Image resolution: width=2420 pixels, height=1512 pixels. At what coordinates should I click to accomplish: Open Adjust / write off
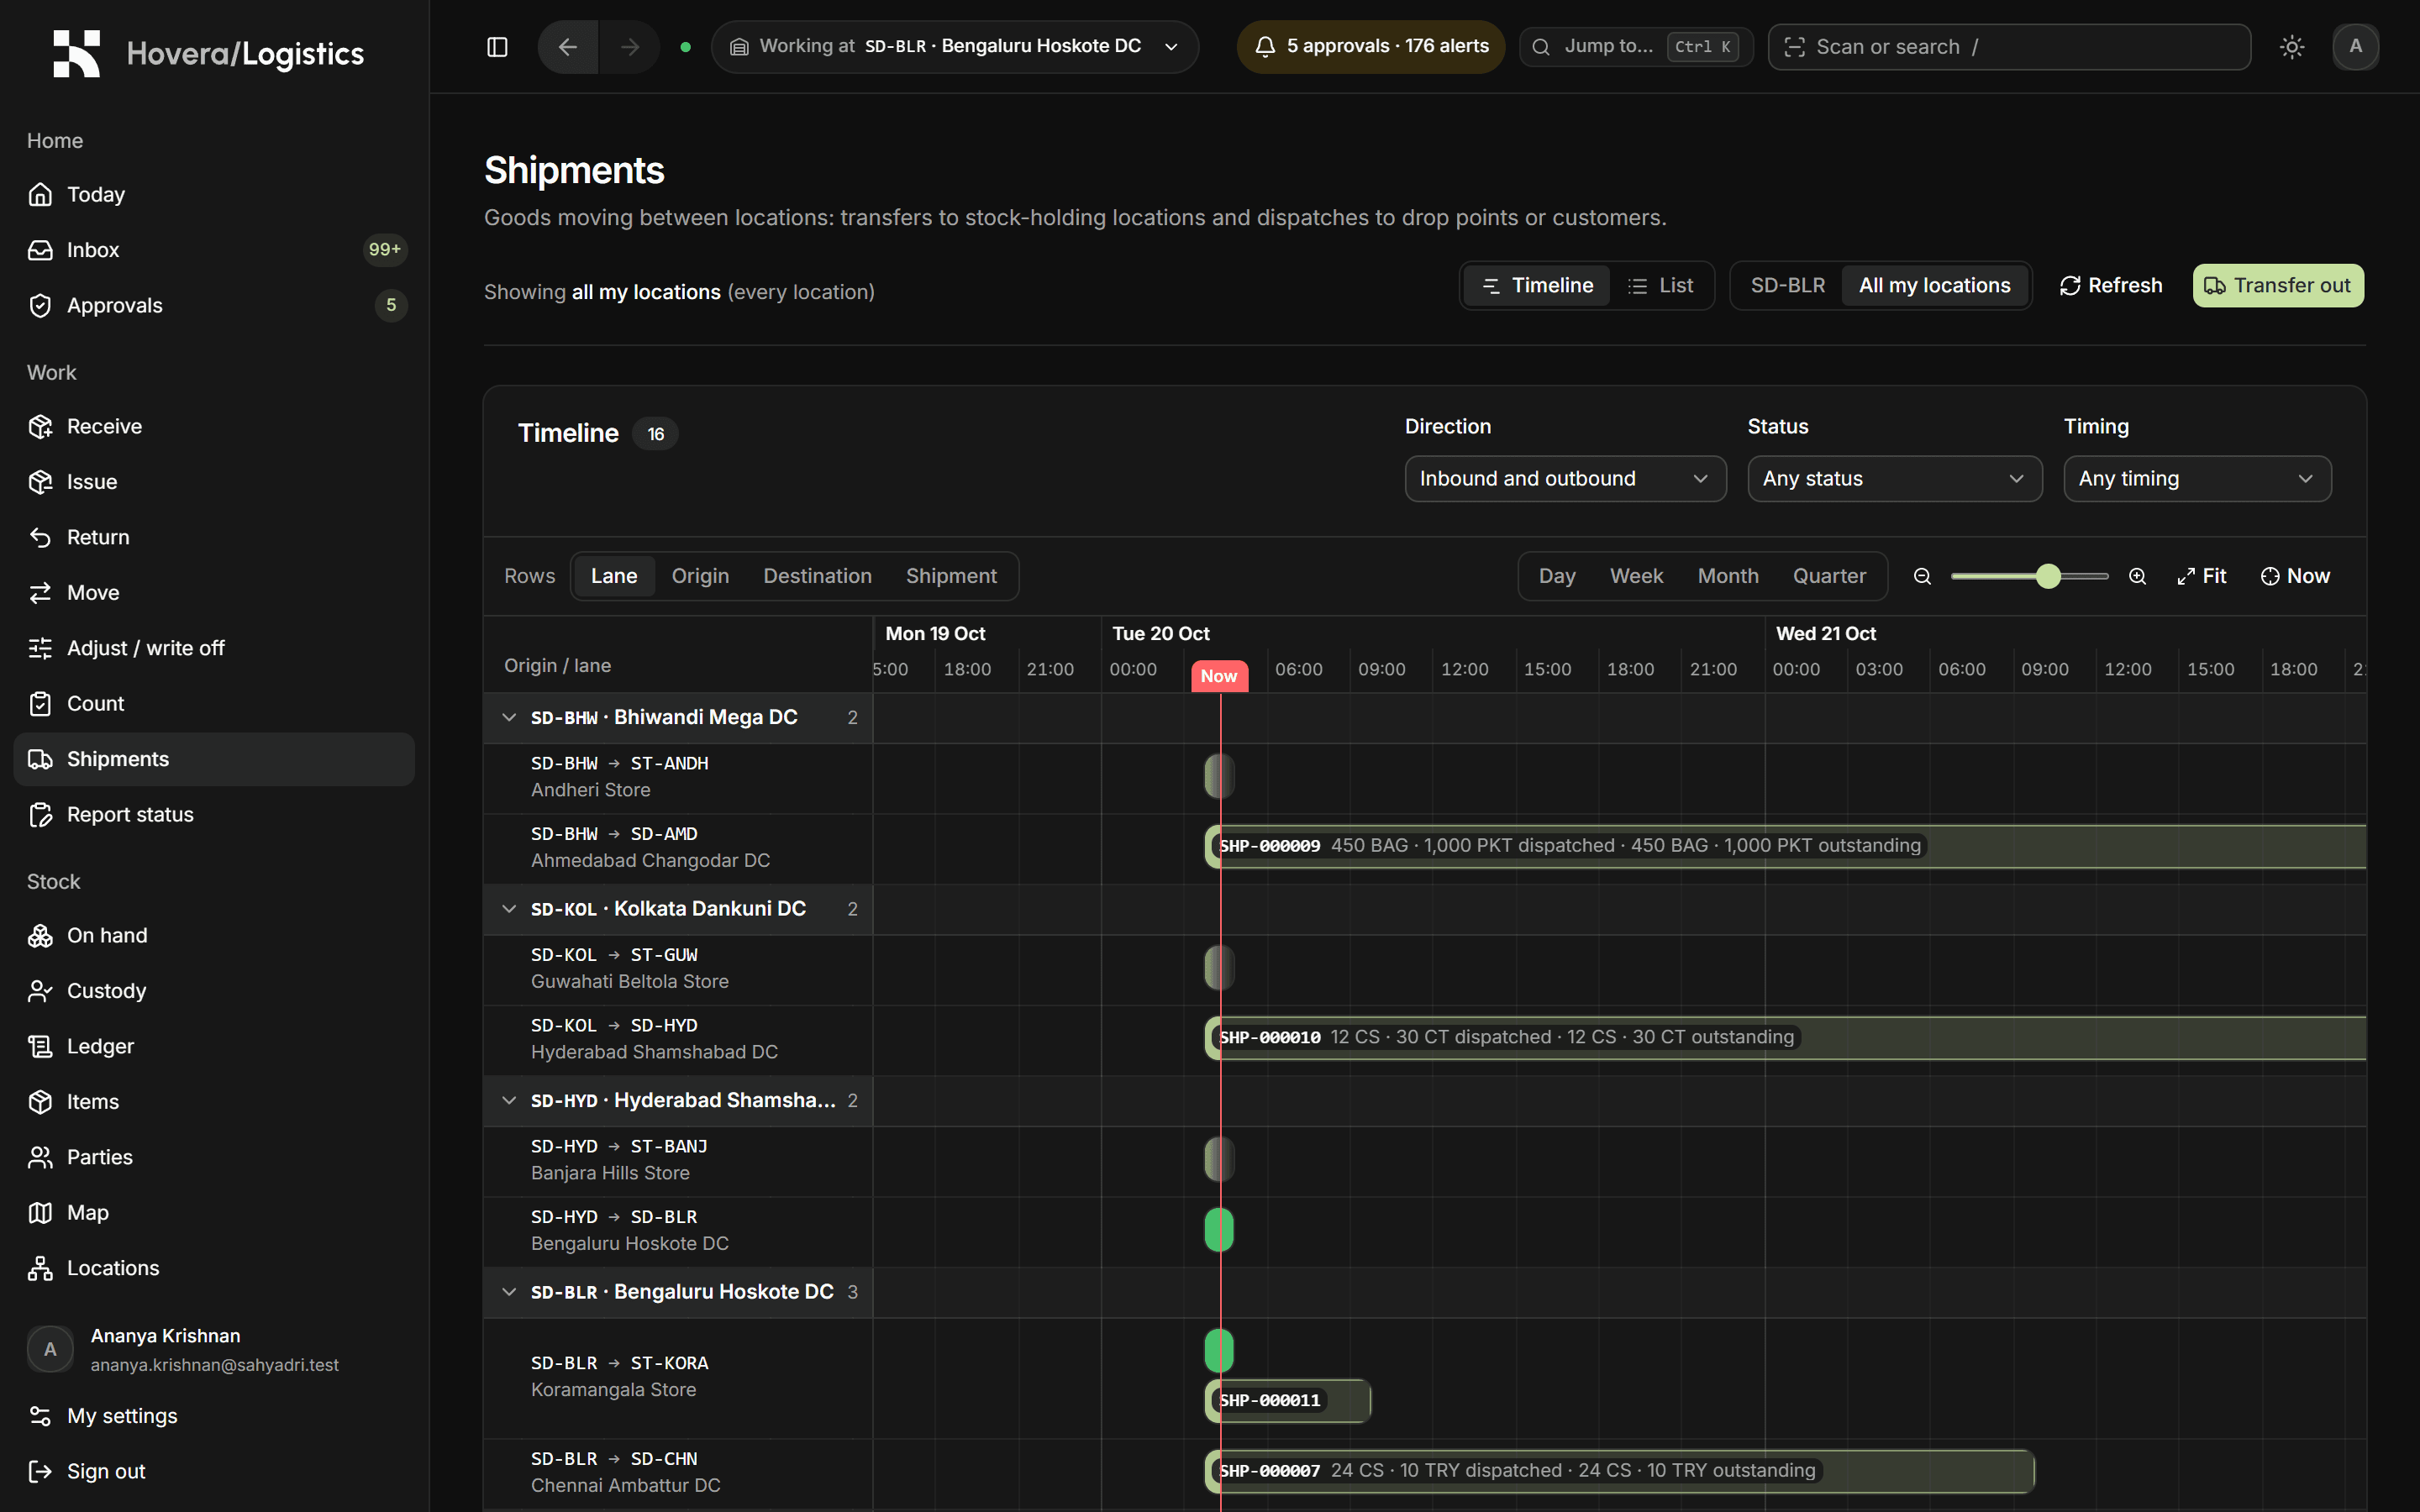[214, 648]
